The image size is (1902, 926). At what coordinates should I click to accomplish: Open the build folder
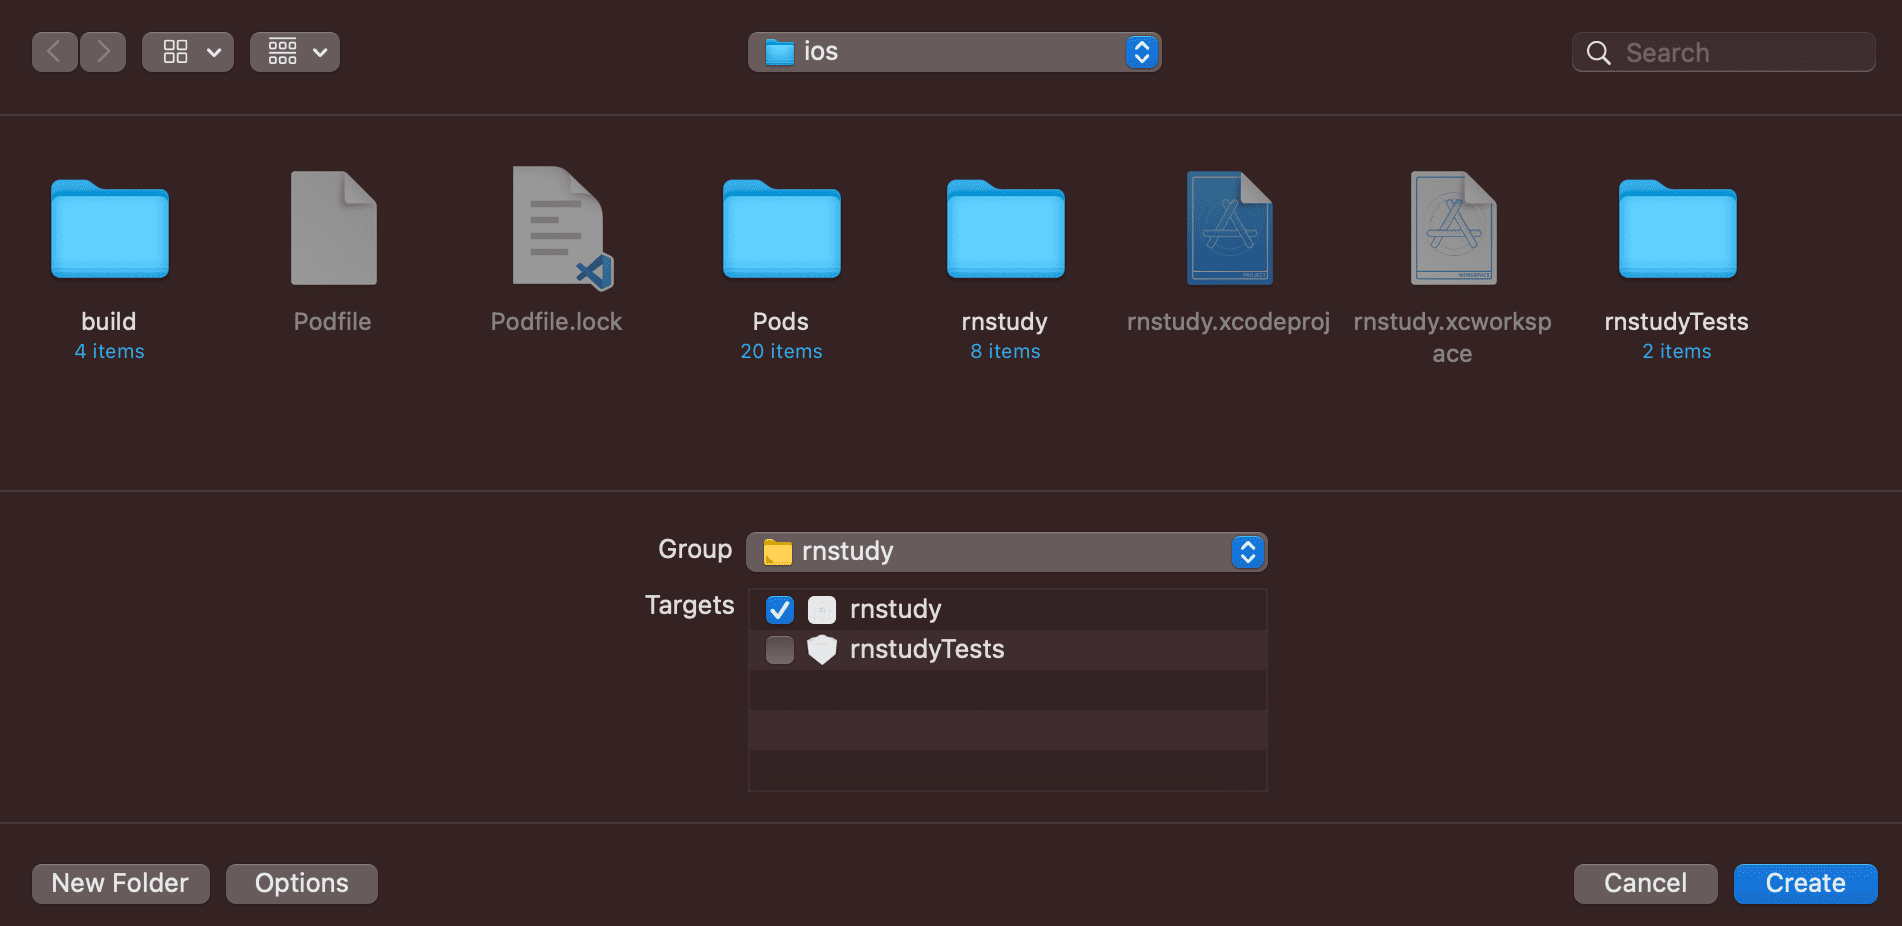pos(110,230)
